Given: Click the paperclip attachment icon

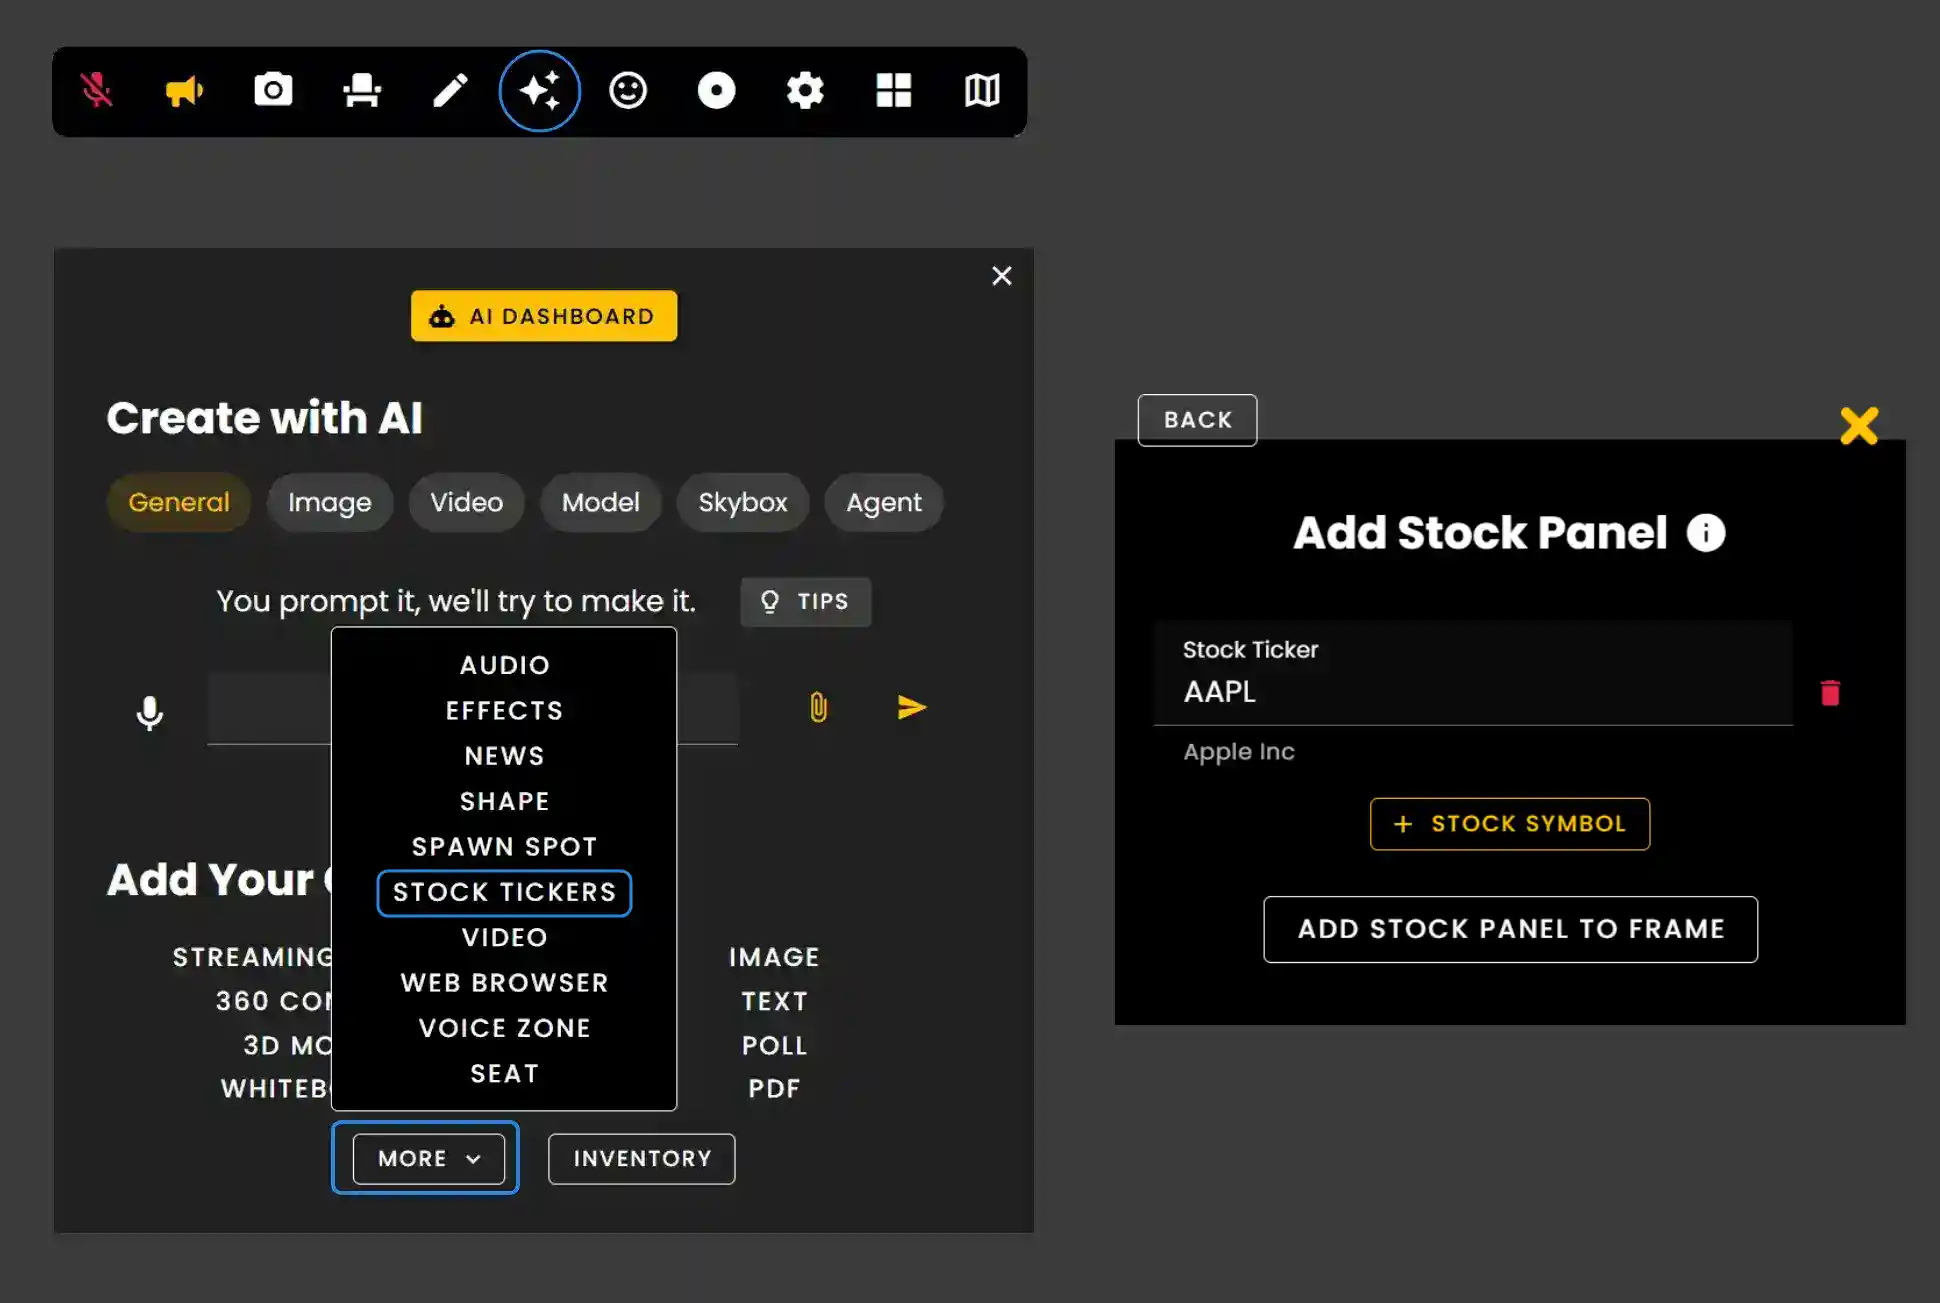Looking at the screenshot, I should pos(818,708).
